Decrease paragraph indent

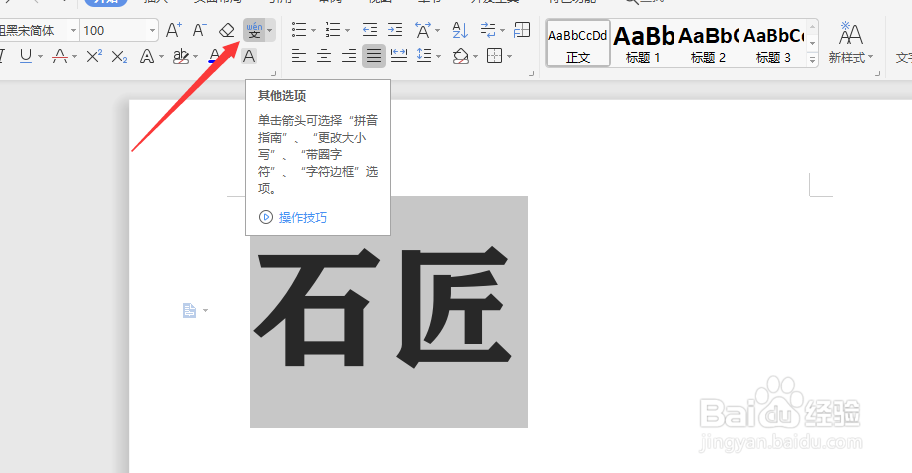tap(369, 30)
